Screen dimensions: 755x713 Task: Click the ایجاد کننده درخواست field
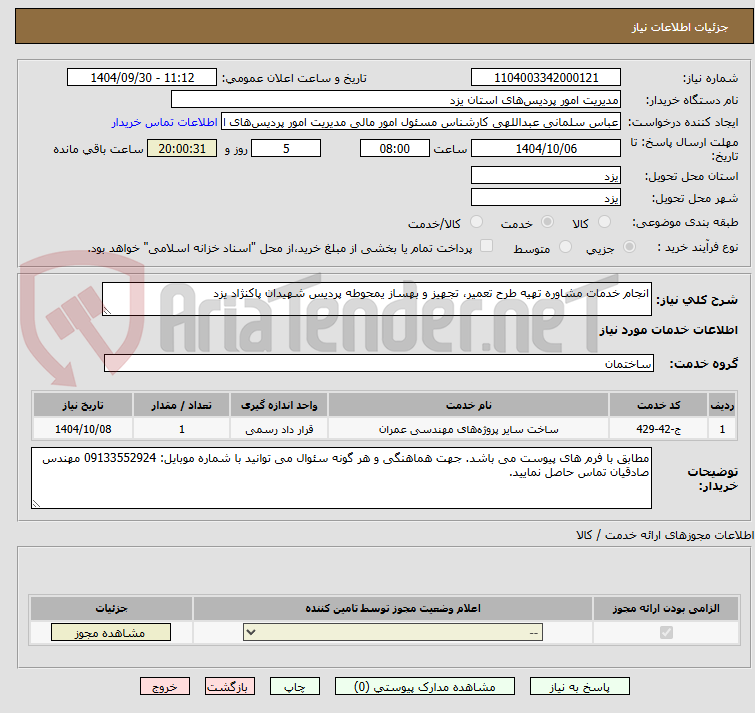pos(421,122)
